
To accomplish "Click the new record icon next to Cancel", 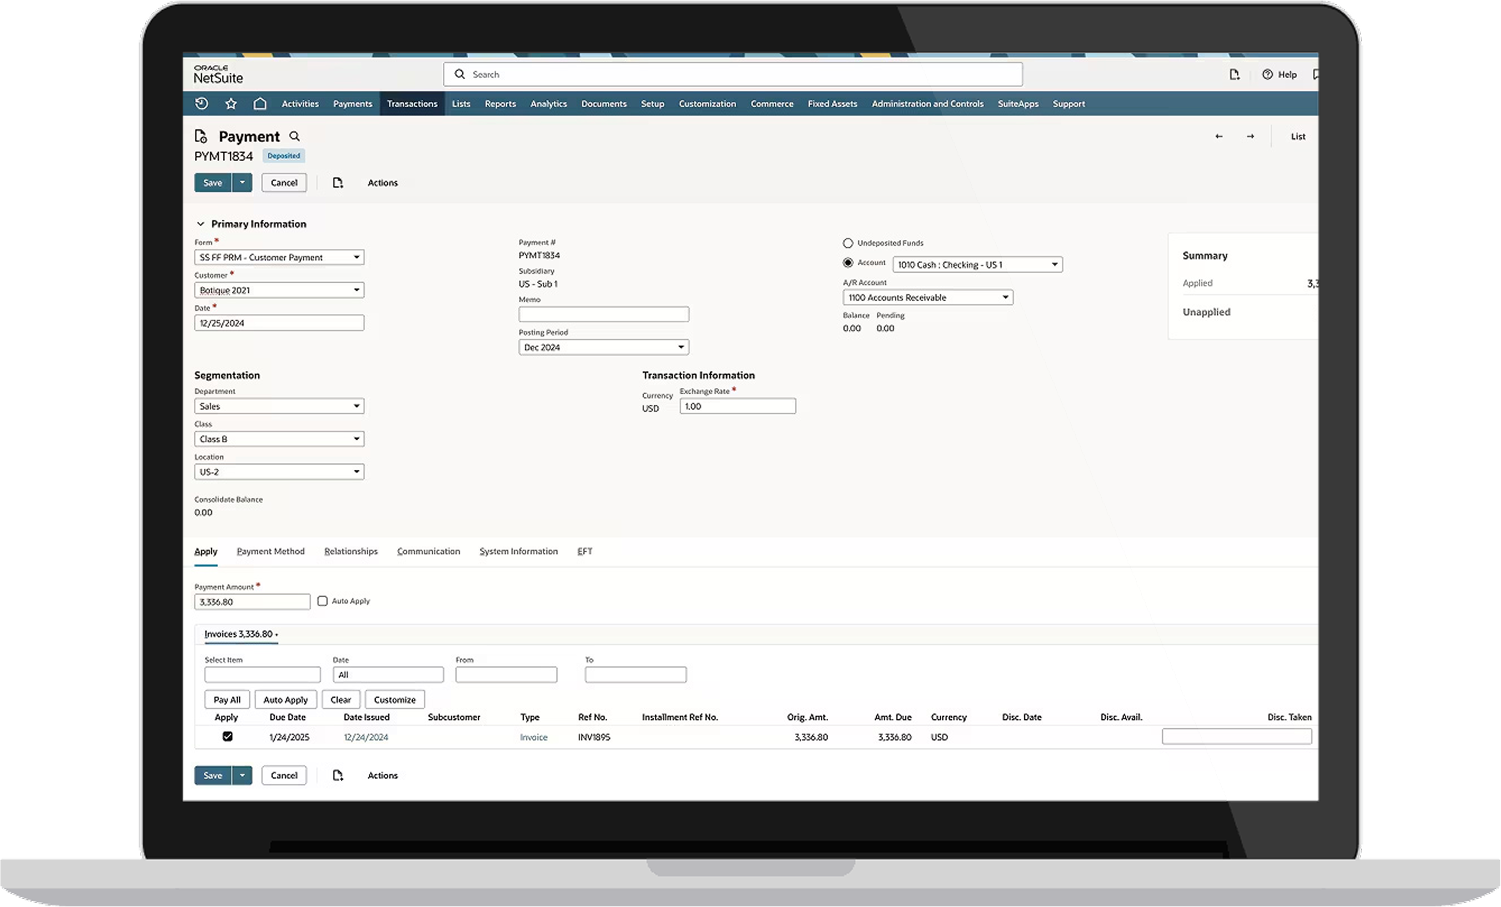I will (x=338, y=182).
